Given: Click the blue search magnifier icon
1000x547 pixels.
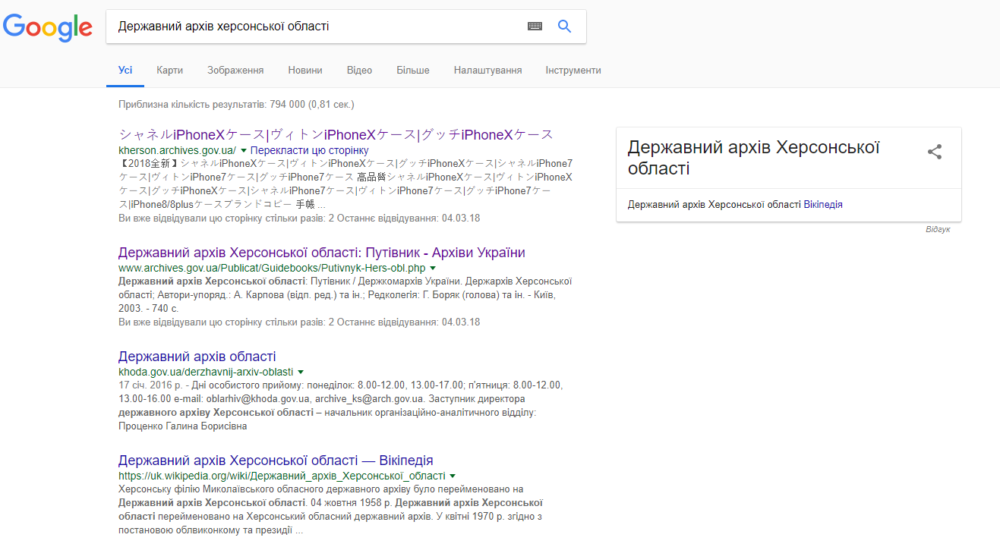Looking at the screenshot, I should (564, 26).
